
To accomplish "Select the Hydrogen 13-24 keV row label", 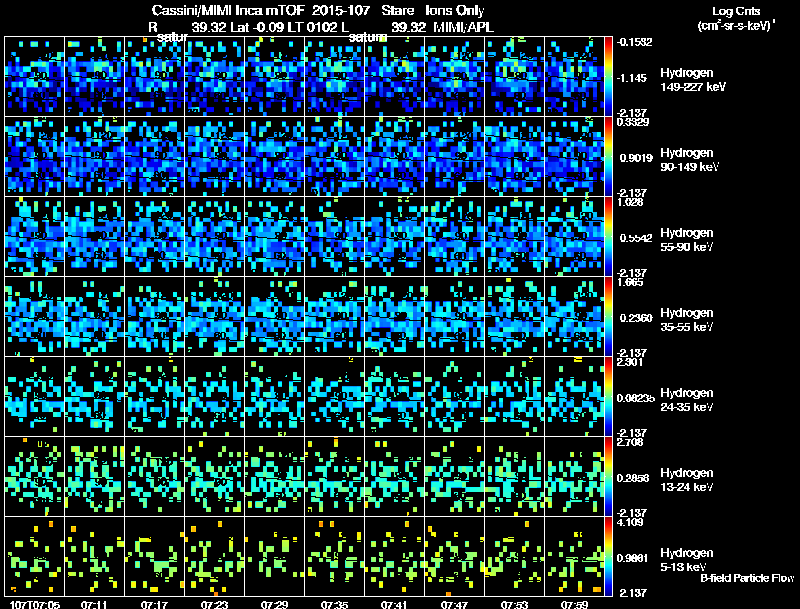I will click(687, 480).
